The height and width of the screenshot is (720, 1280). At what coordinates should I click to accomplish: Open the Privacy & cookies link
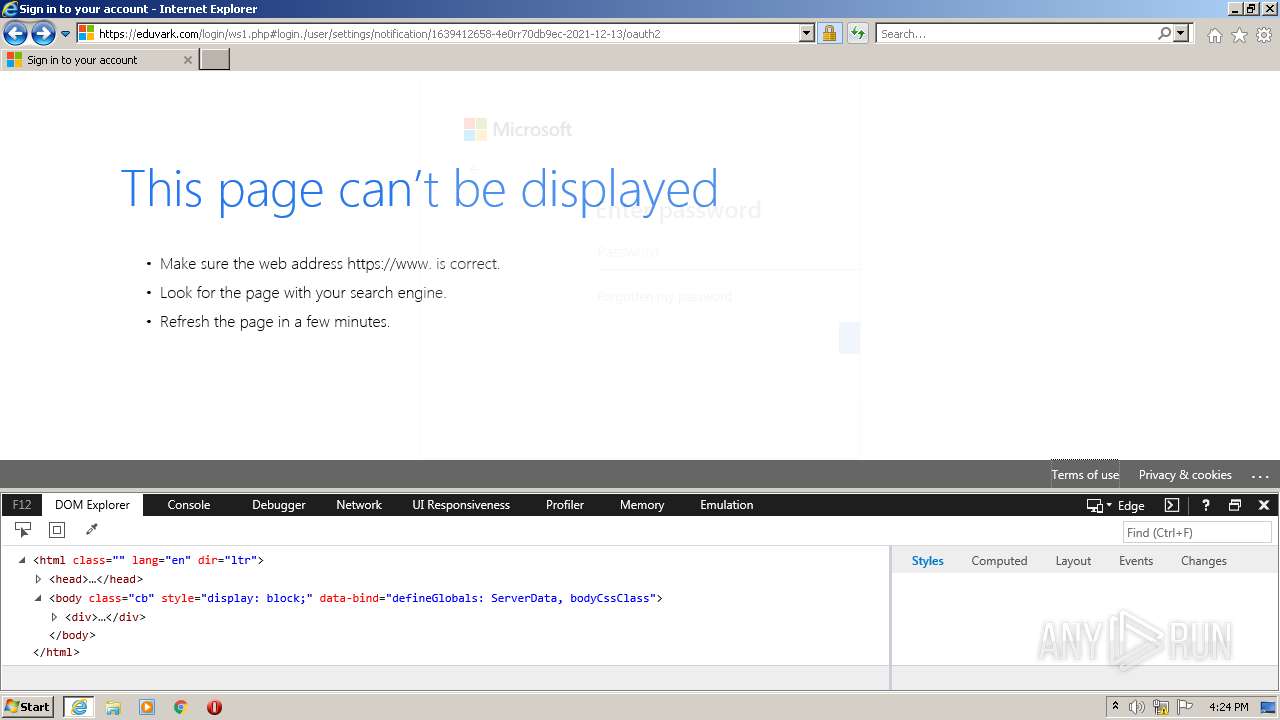pyautogui.click(x=1185, y=475)
